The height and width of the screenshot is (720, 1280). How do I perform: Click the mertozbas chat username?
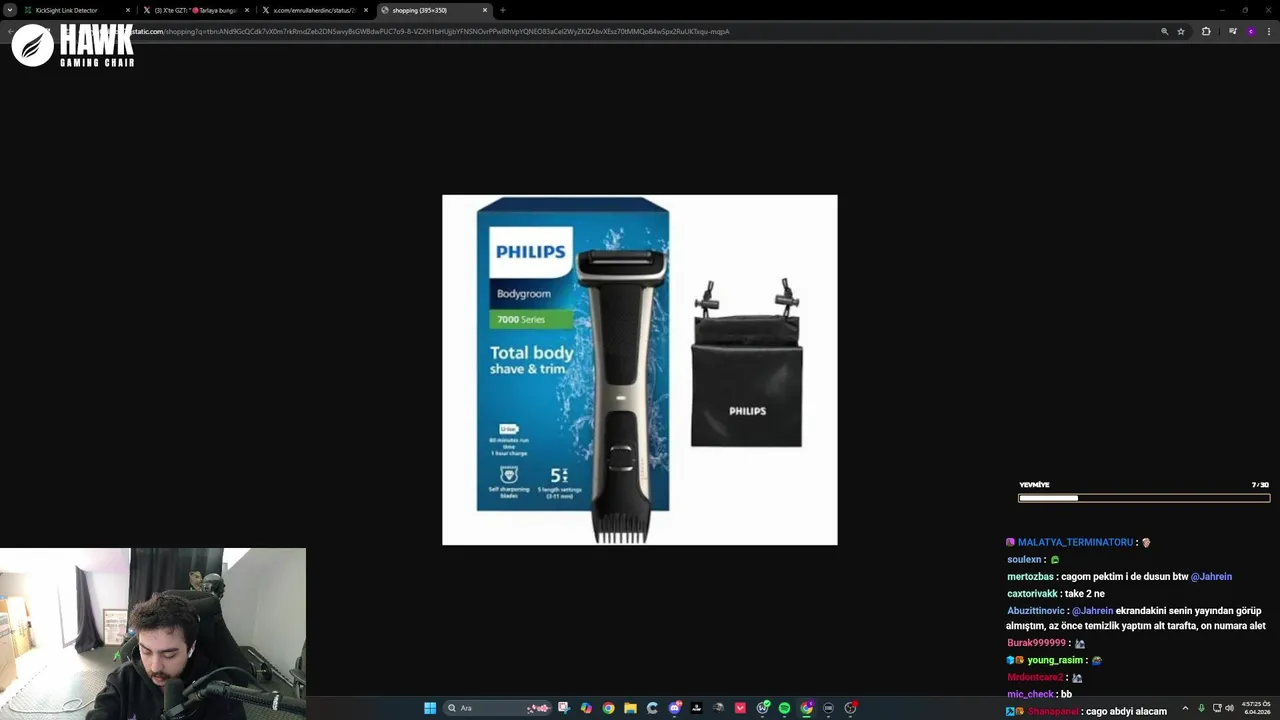coord(1030,577)
